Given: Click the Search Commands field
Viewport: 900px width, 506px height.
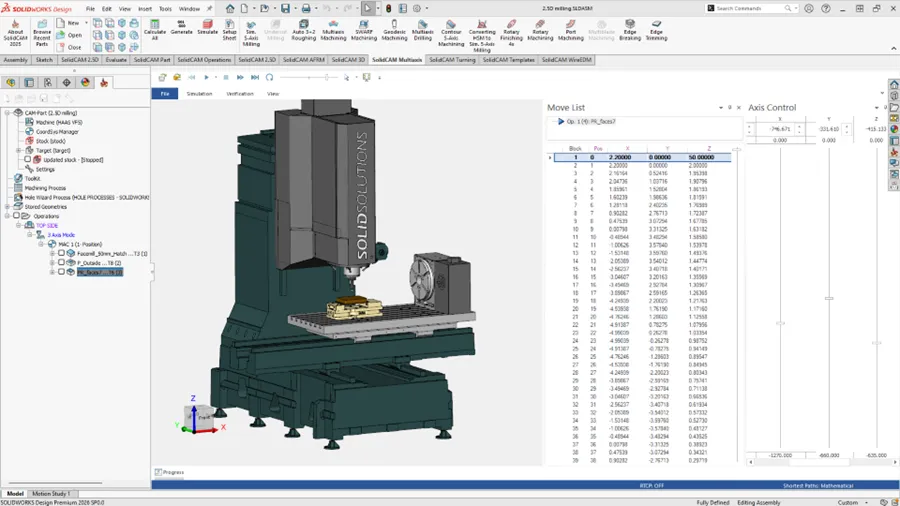Looking at the screenshot, I should coord(750,9).
